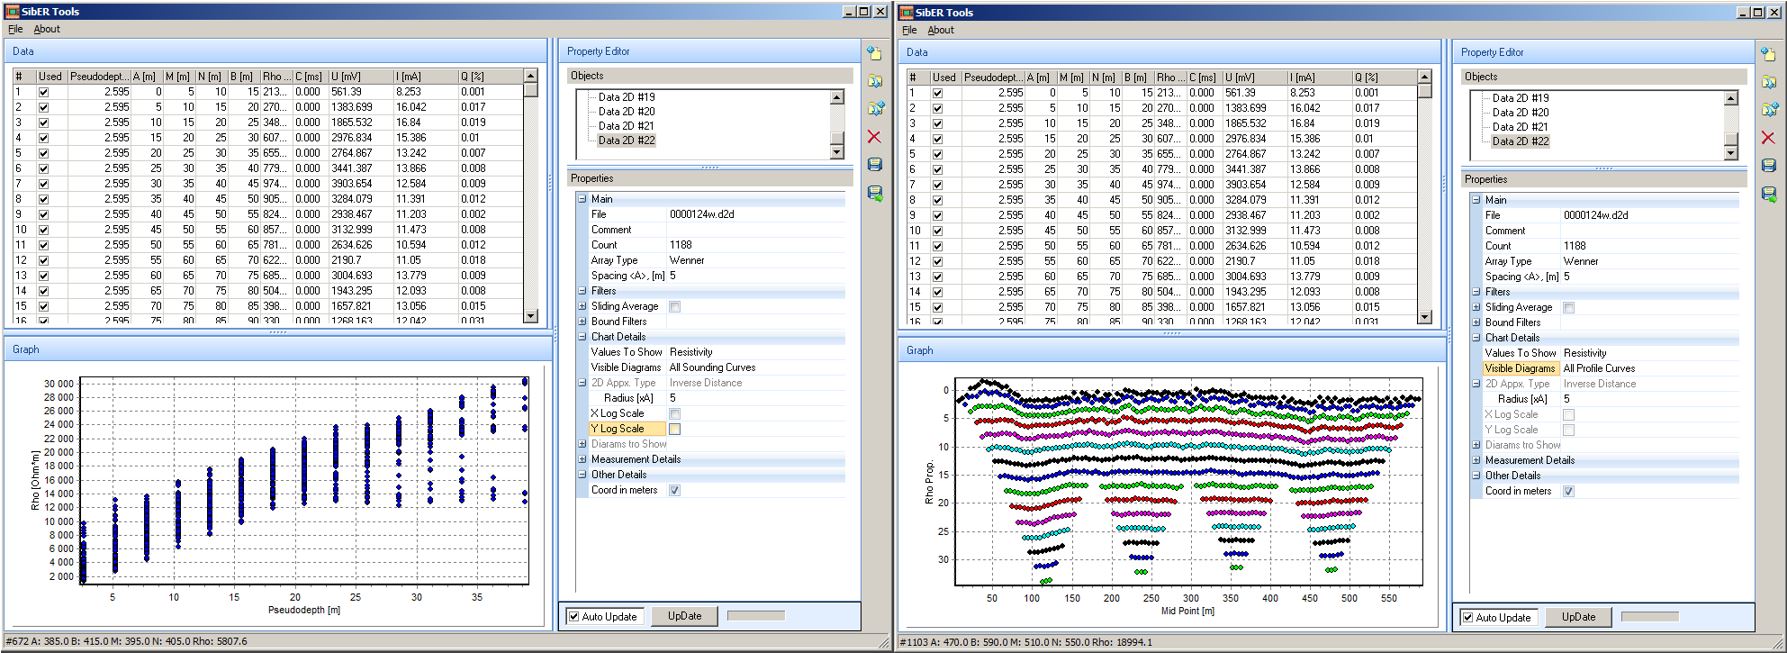
Task: Click the blue save disk icon in left window
Action: (x=875, y=164)
